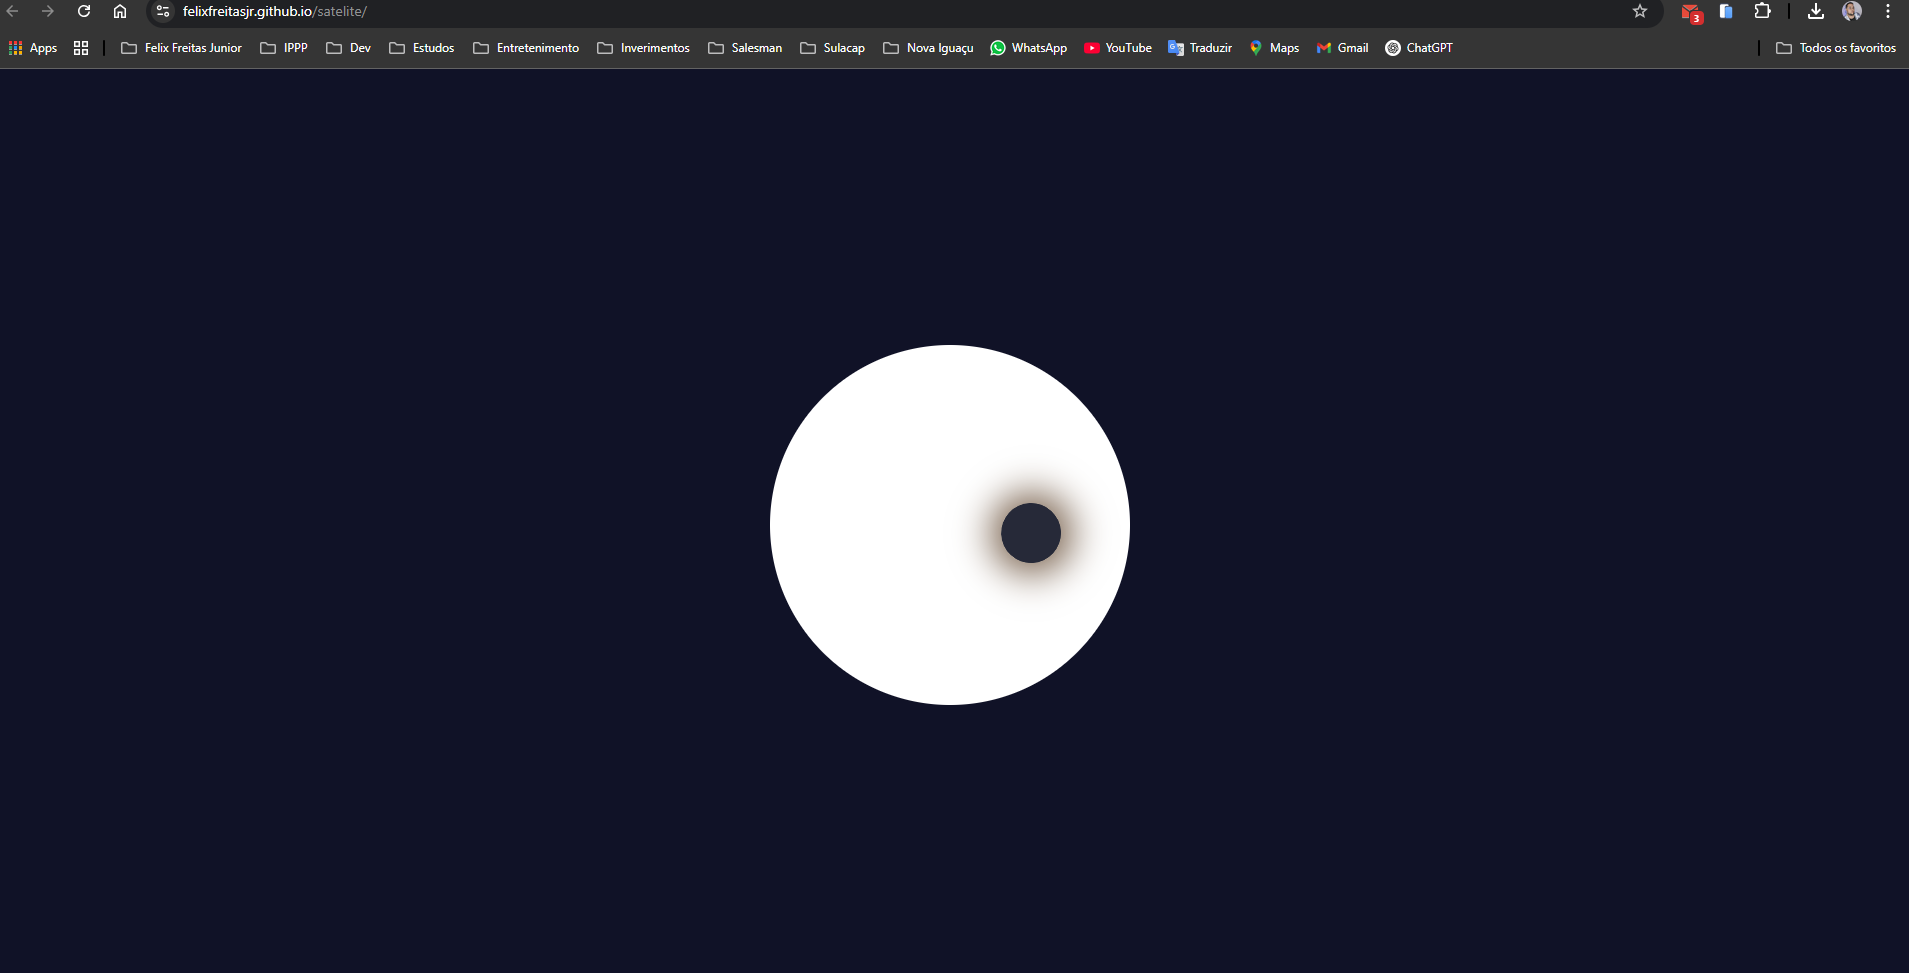Reload the satelite page
Viewport: 1909px width, 973px height.
tap(84, 11)
